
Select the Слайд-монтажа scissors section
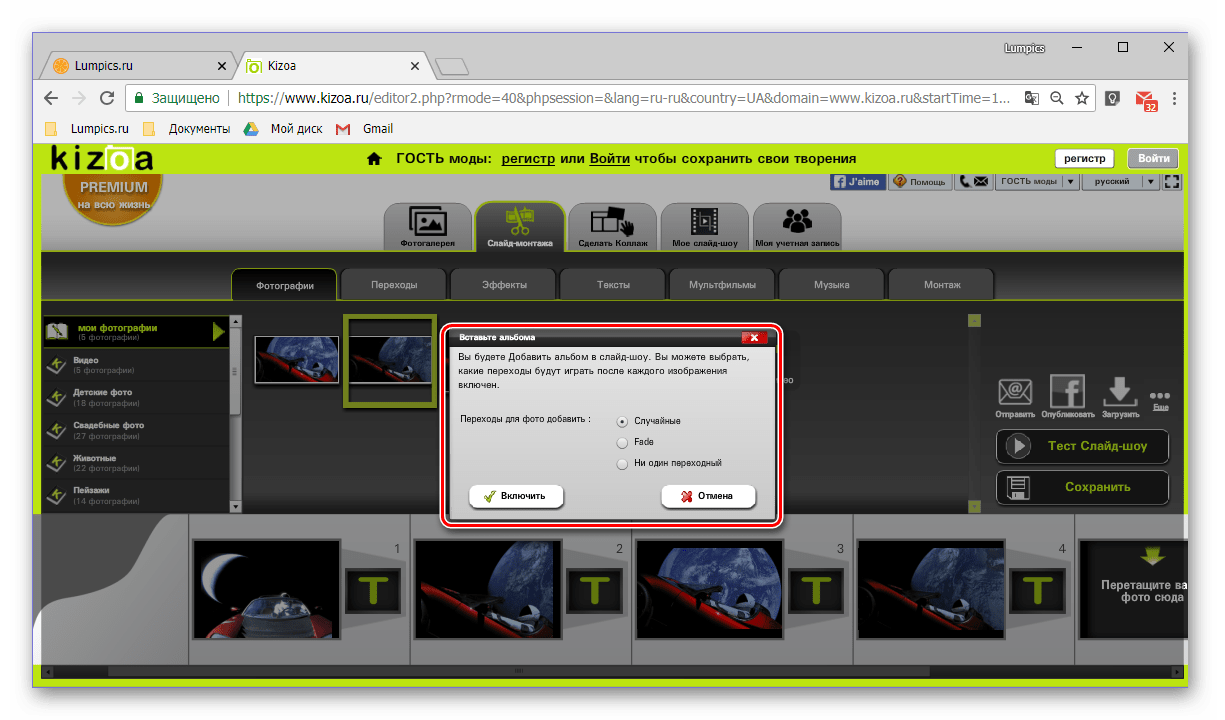tap(520, 226)
